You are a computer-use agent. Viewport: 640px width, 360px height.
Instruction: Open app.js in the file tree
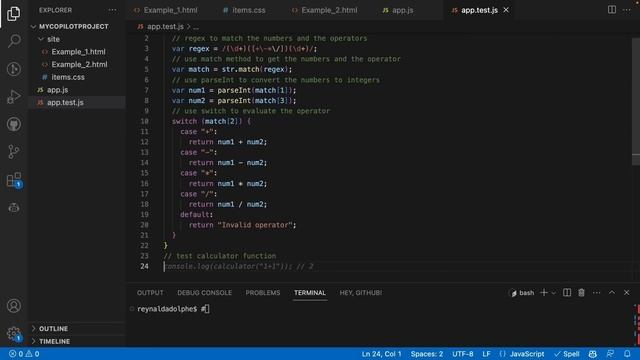[x=58, y=90]
